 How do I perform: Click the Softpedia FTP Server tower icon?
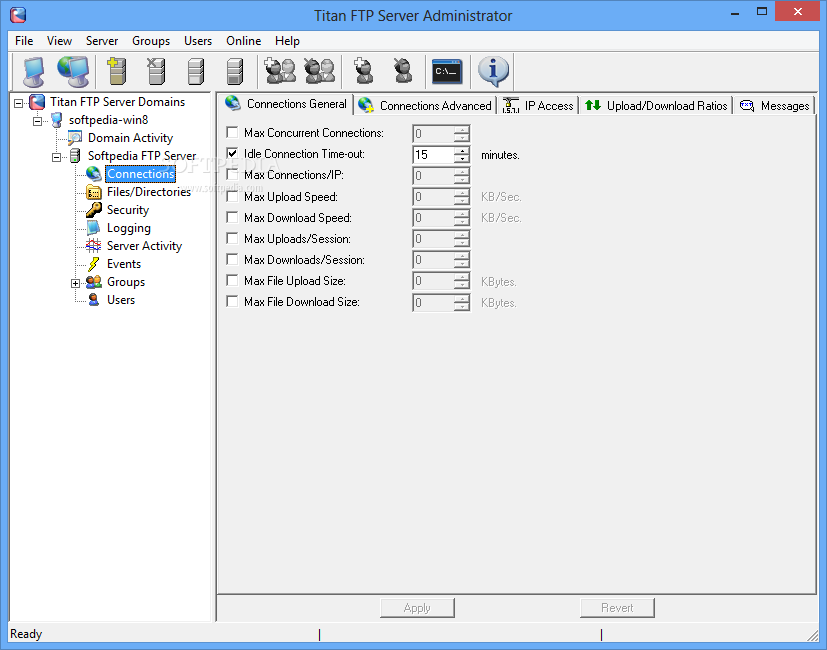75,156
